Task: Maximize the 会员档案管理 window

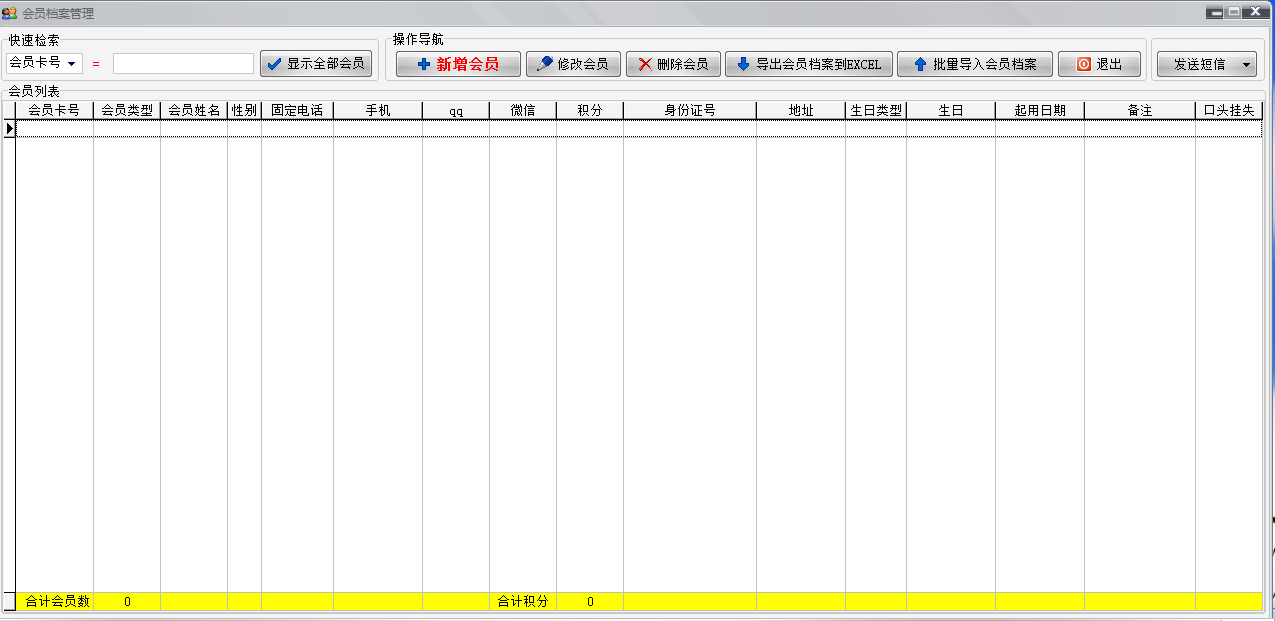Action: pyautogui.click(x=1234, y=12)
